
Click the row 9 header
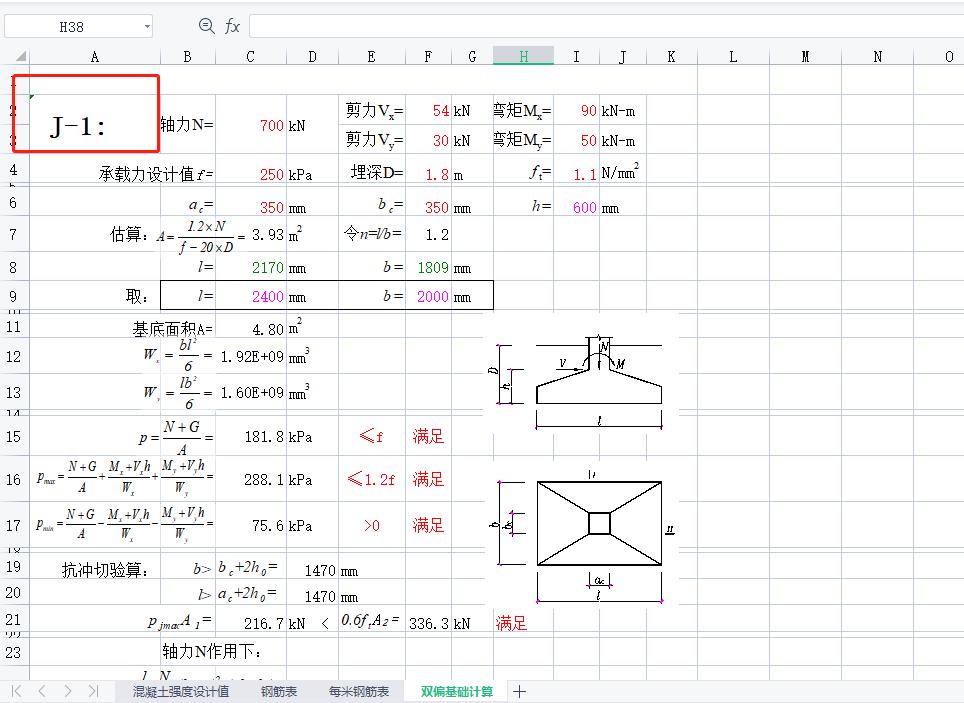[10, 295]
